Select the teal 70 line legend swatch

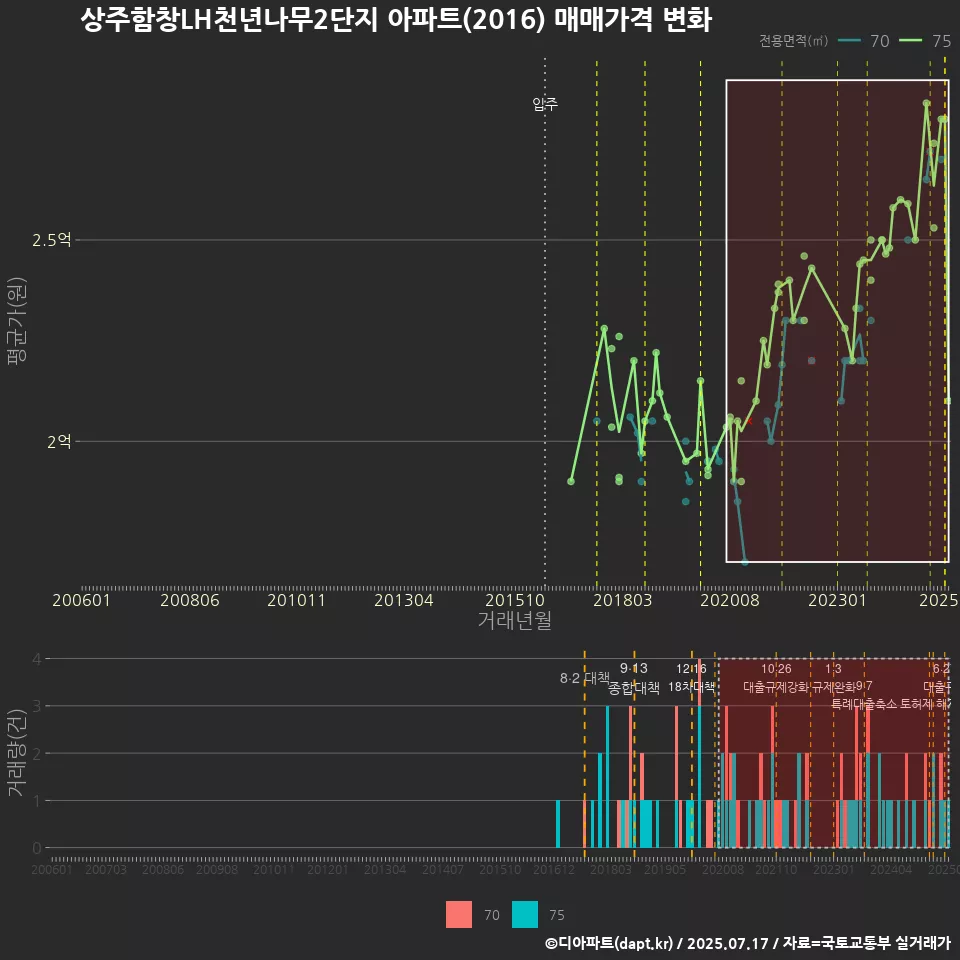[849, 41]
